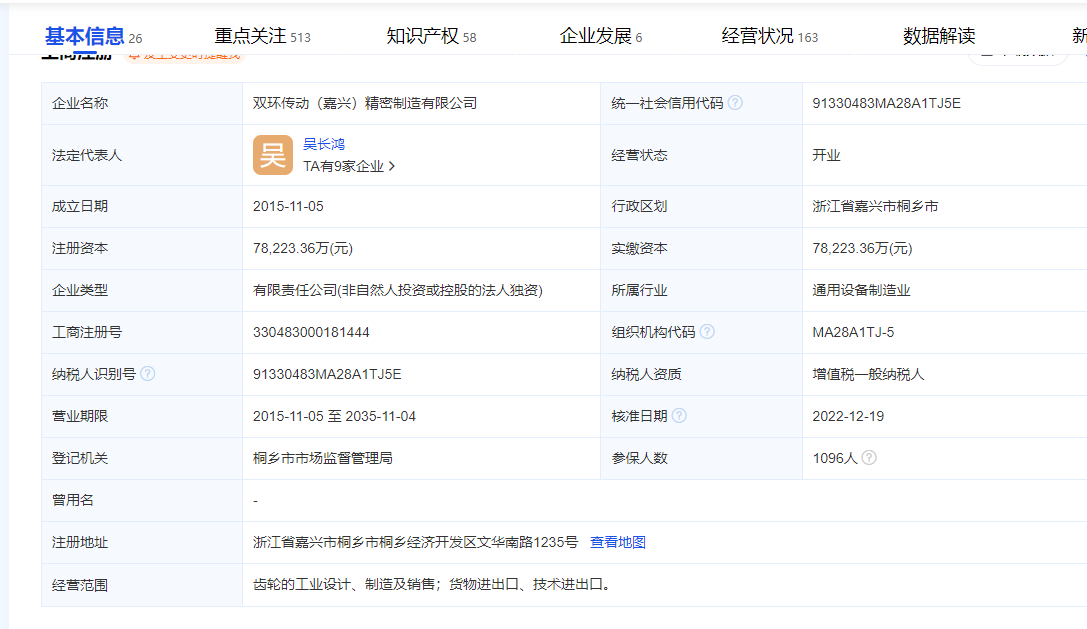Open the 查看地图 link
The height and width of the screenshot is (629, 1087).
click(618, 542)
